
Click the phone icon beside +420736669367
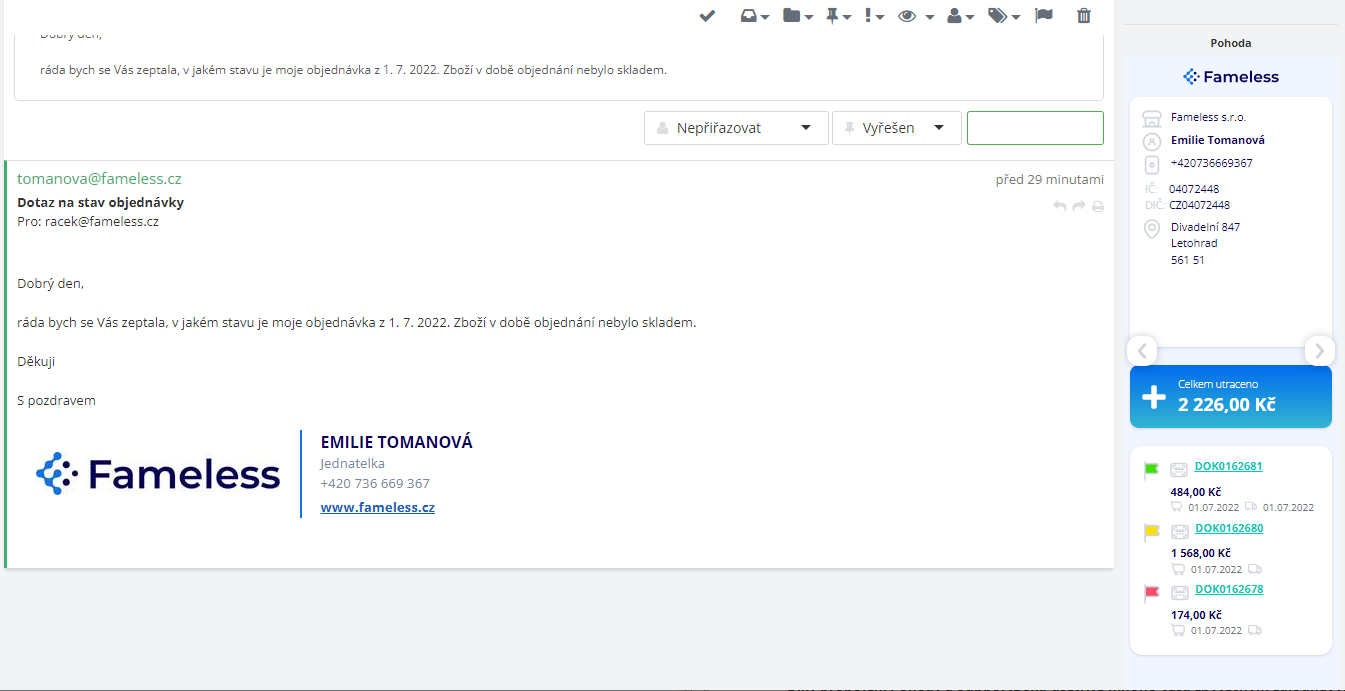pos(1151,164)
